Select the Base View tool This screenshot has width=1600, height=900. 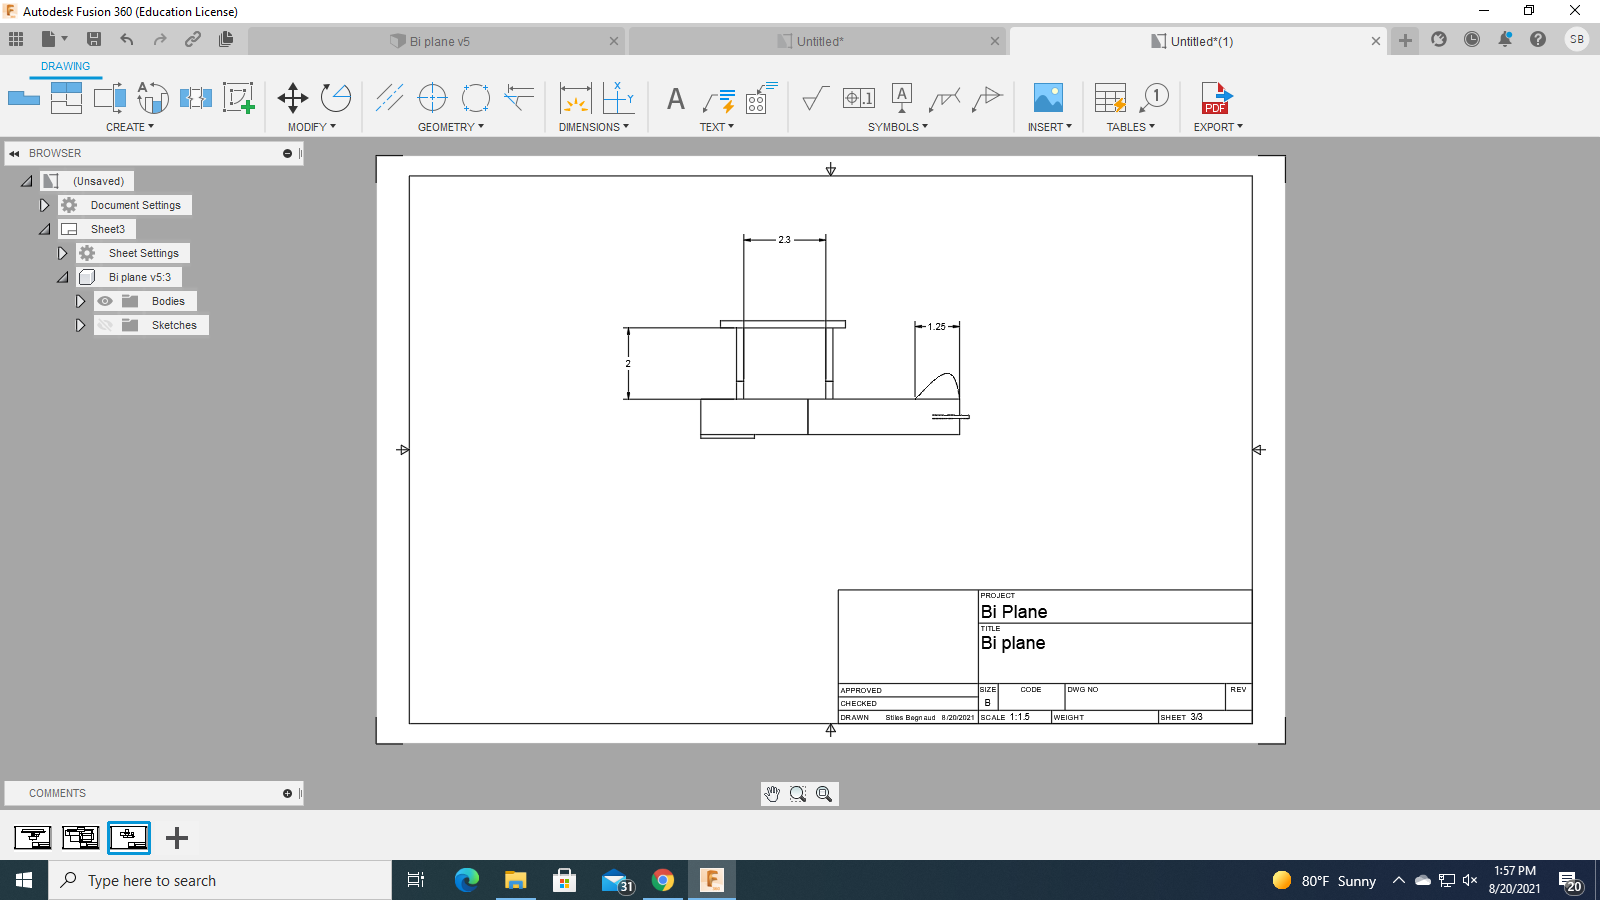pyautogui.click(x=23, y=97)
